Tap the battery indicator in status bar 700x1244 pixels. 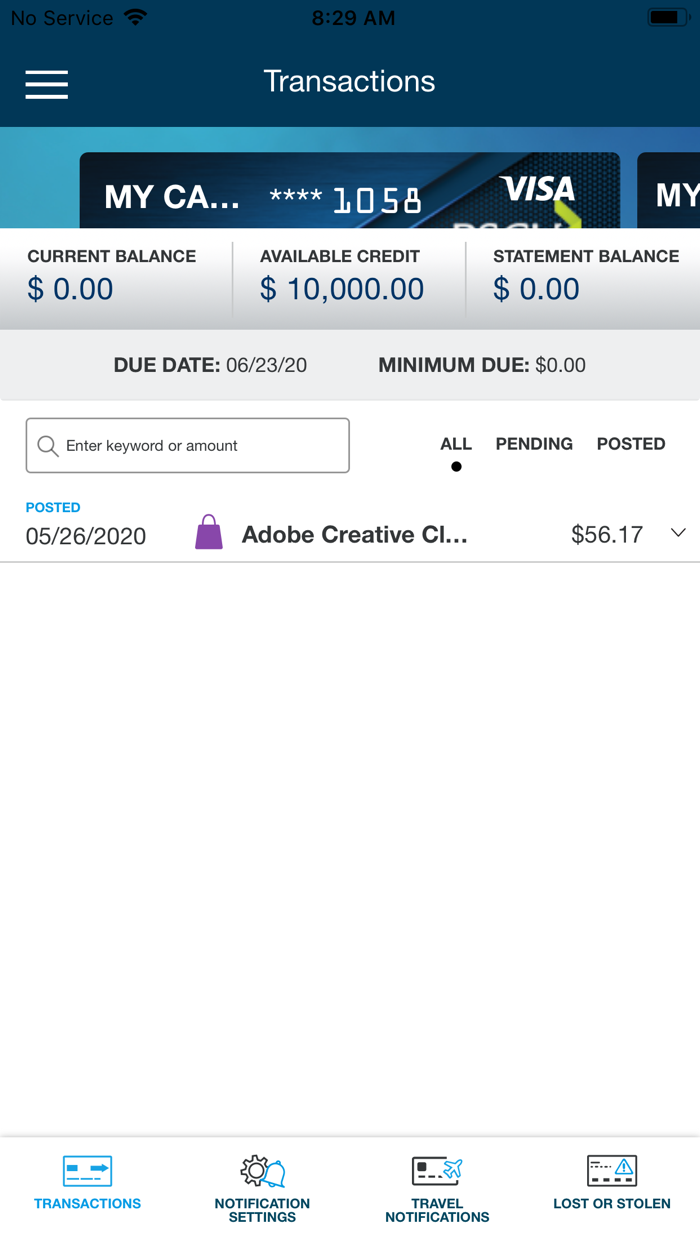665,18
